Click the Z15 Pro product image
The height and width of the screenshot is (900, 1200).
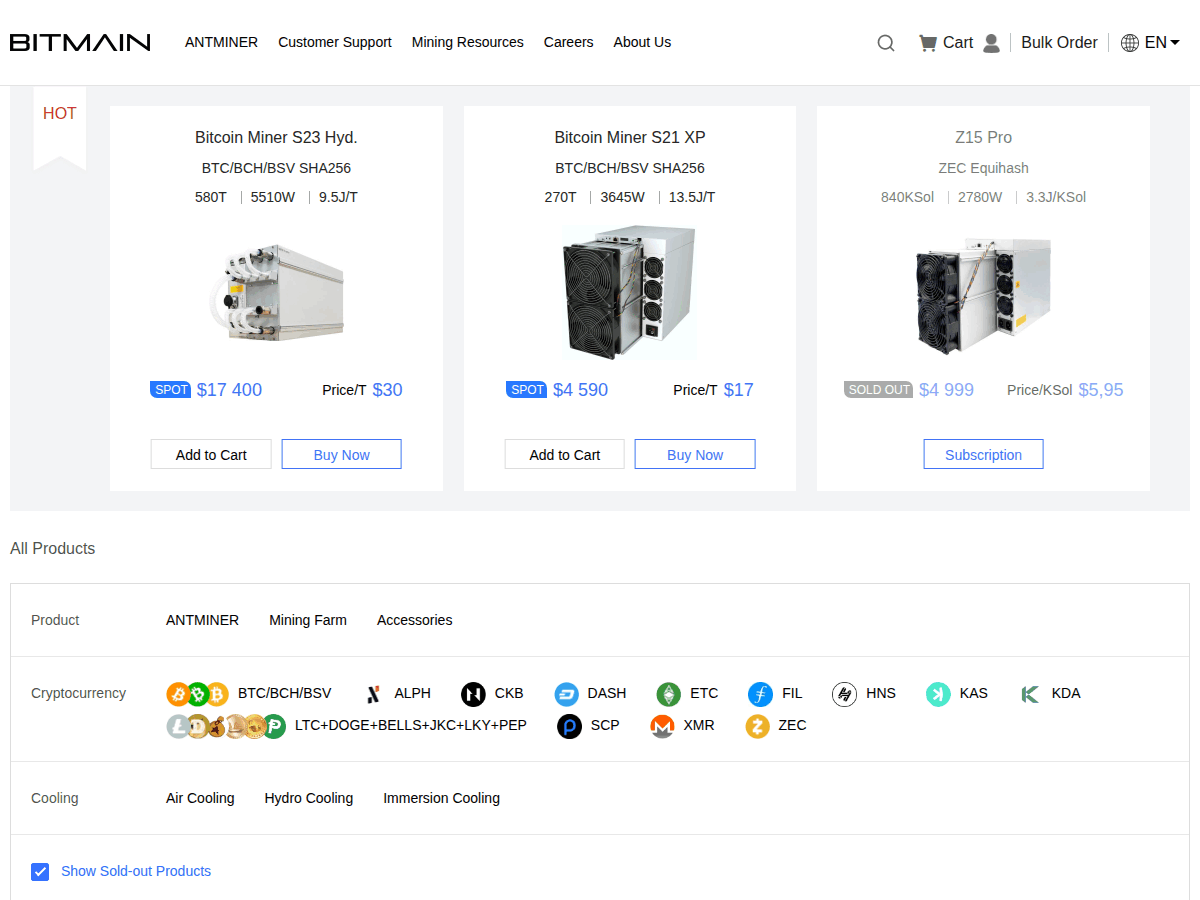[x=983, y=293]
